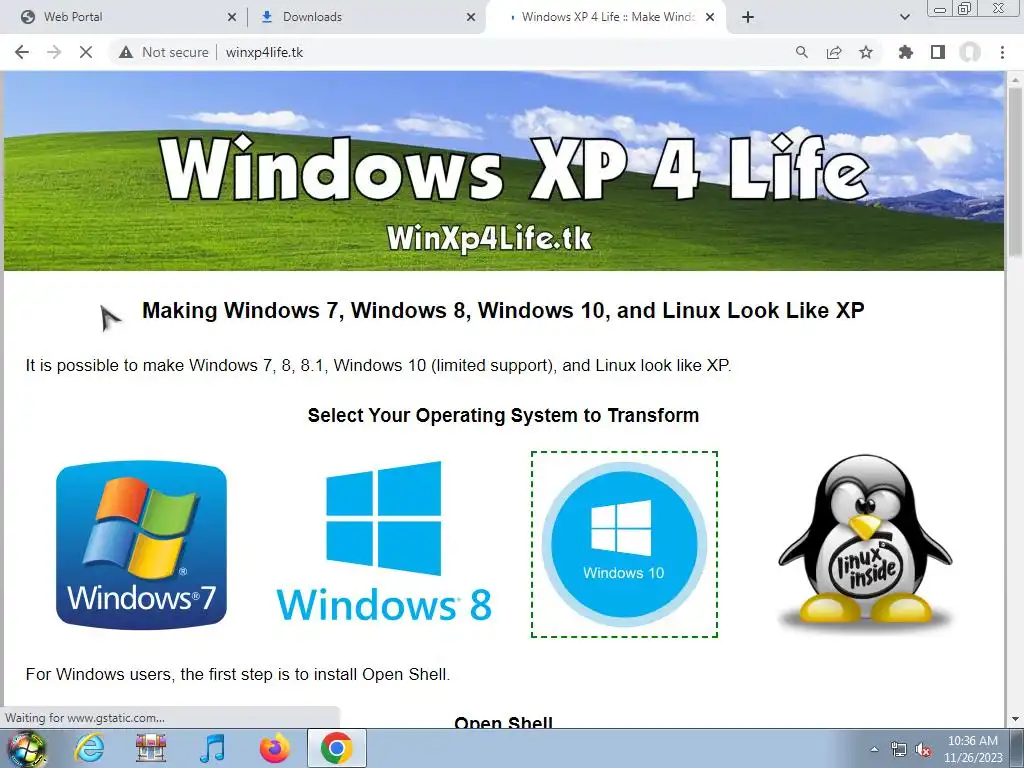Open Chrome three-dot menu

coord(1002,52)
